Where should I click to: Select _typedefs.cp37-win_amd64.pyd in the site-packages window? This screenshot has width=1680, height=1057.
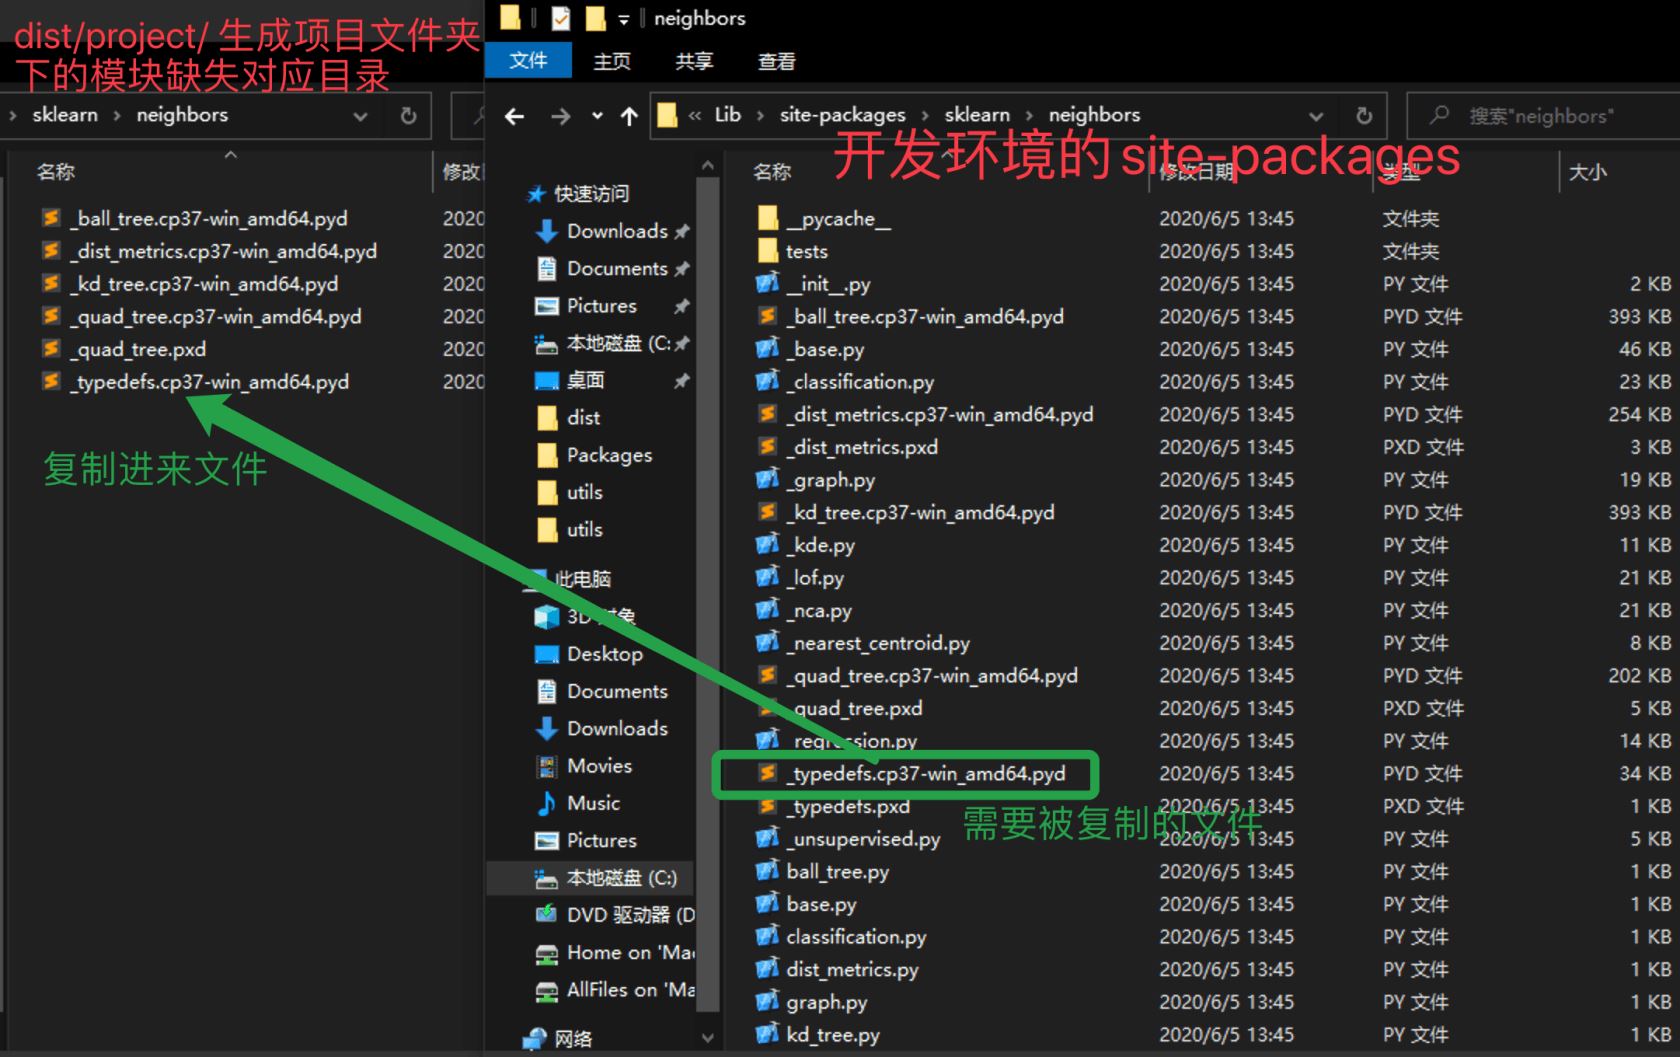[926, 773]
